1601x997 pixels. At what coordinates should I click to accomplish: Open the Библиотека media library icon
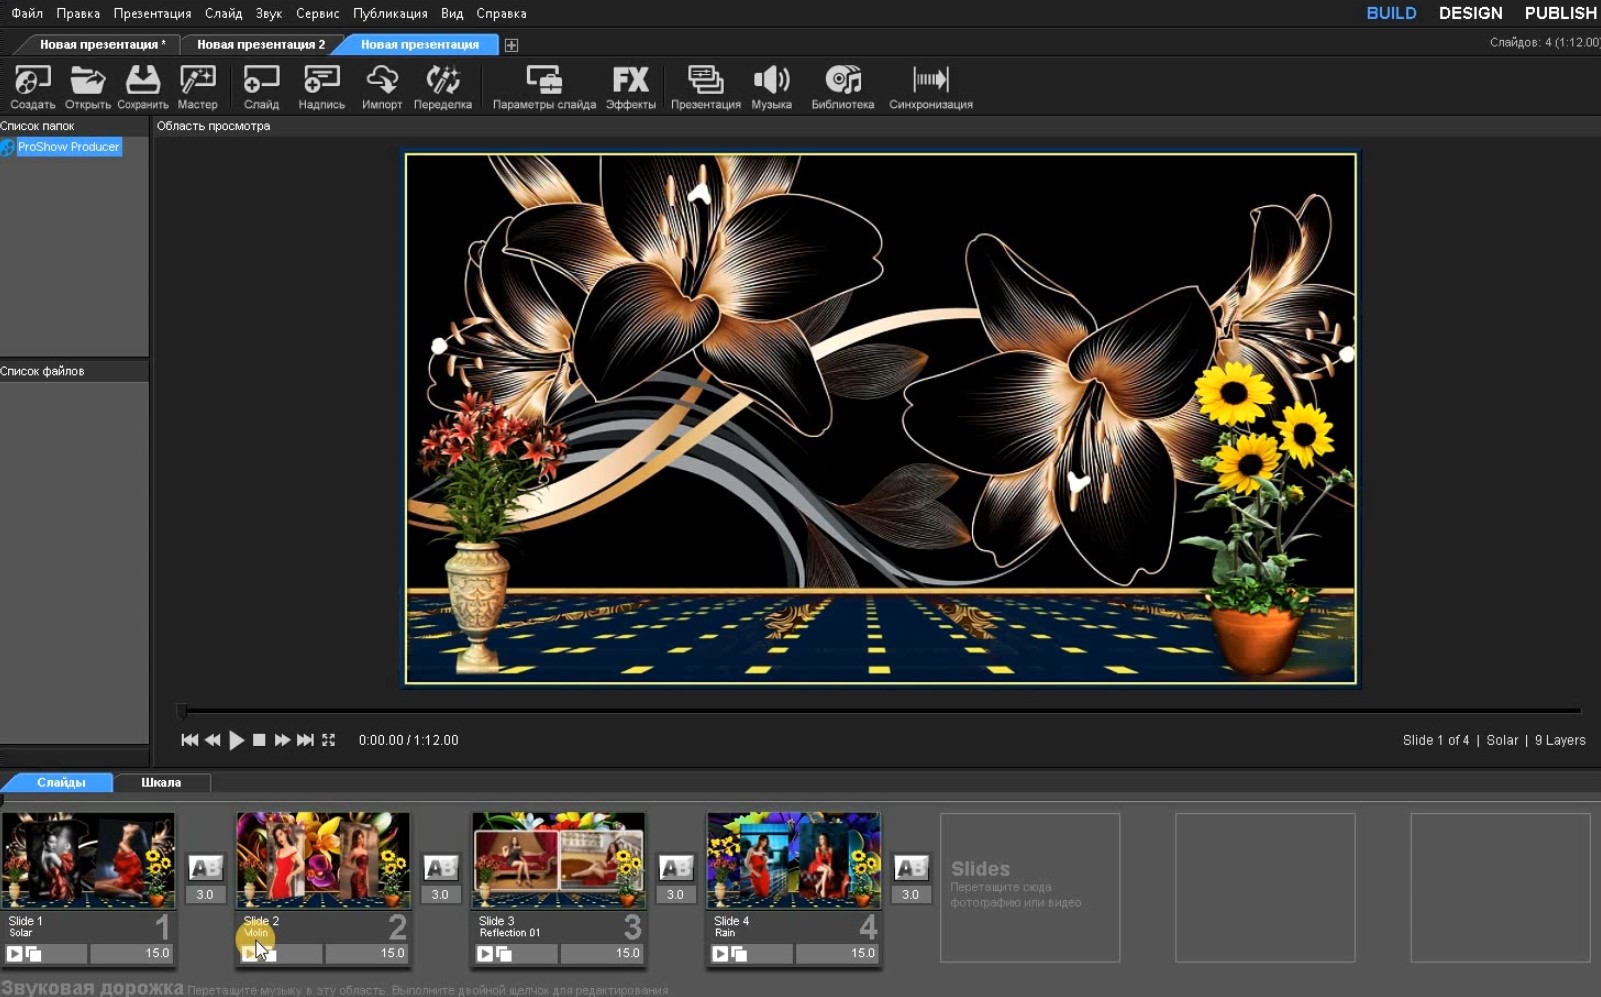[x=843, y=87]
